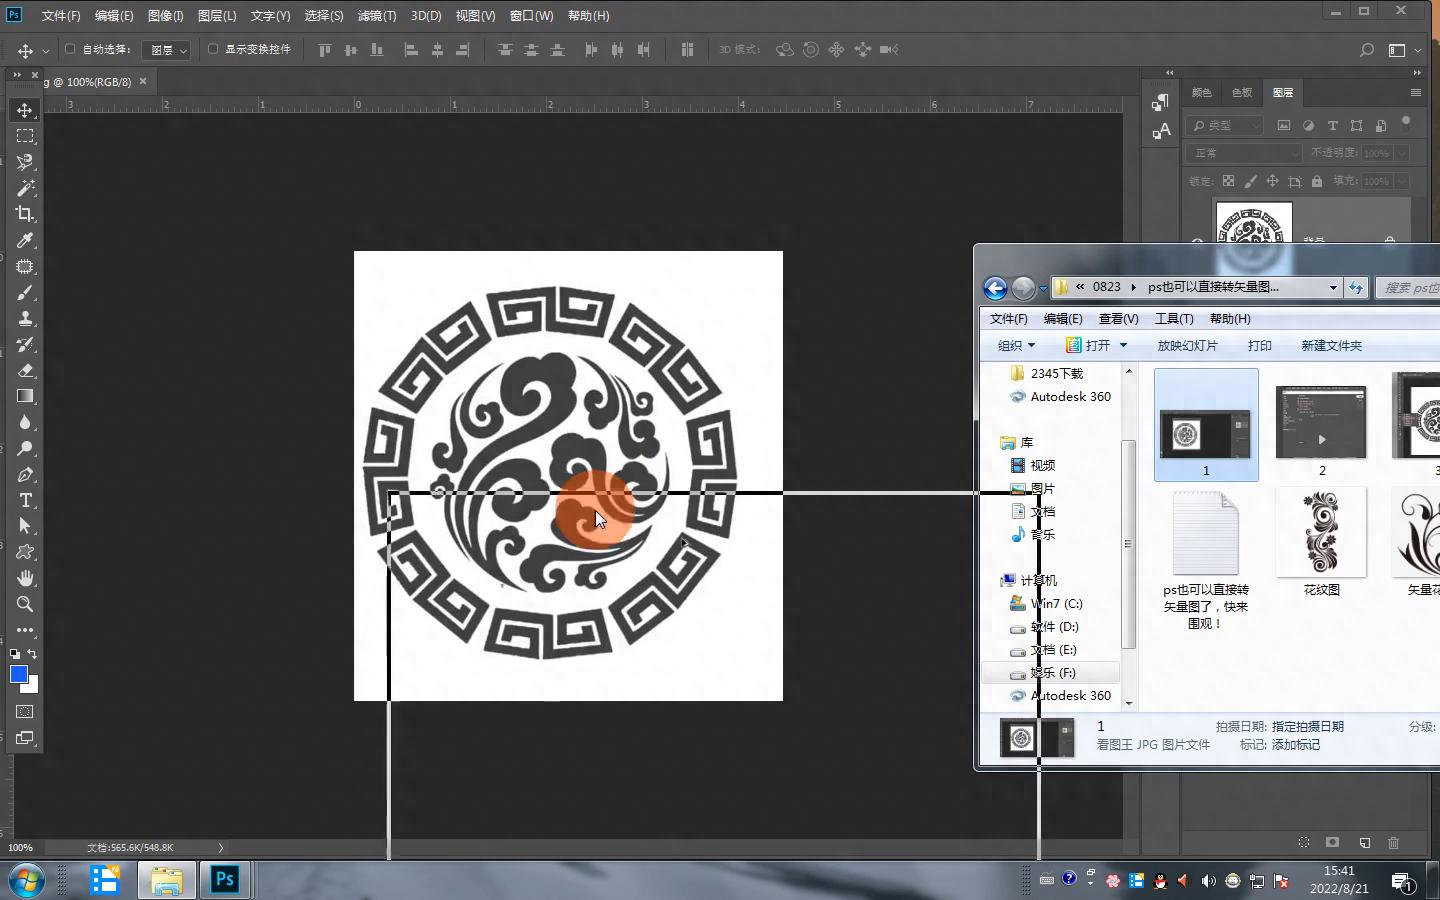Screen dimensions: 1440x900
Task: Open the layer blend mode dropdown 正常
Action: [1244, 153]
